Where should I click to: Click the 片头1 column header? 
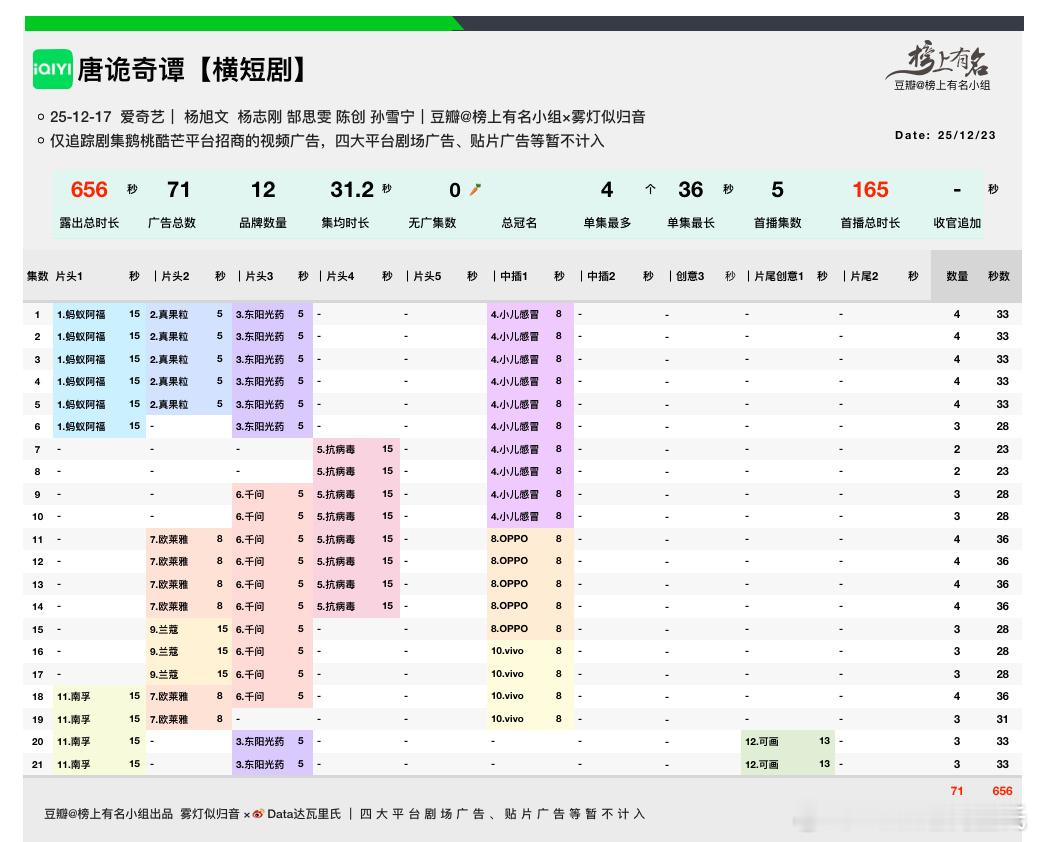coord(69,276)
